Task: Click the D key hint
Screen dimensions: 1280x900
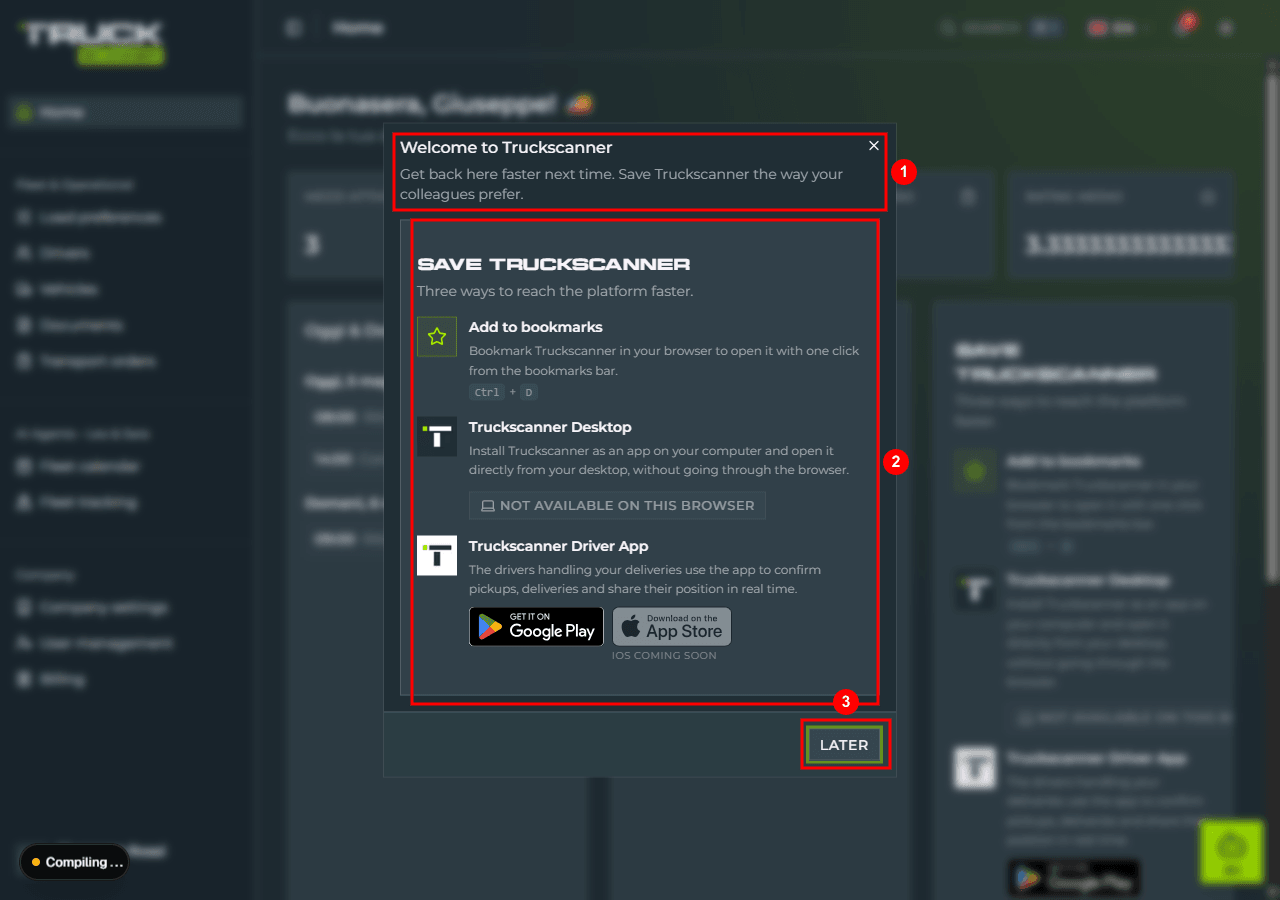Action: click(529, 392)
